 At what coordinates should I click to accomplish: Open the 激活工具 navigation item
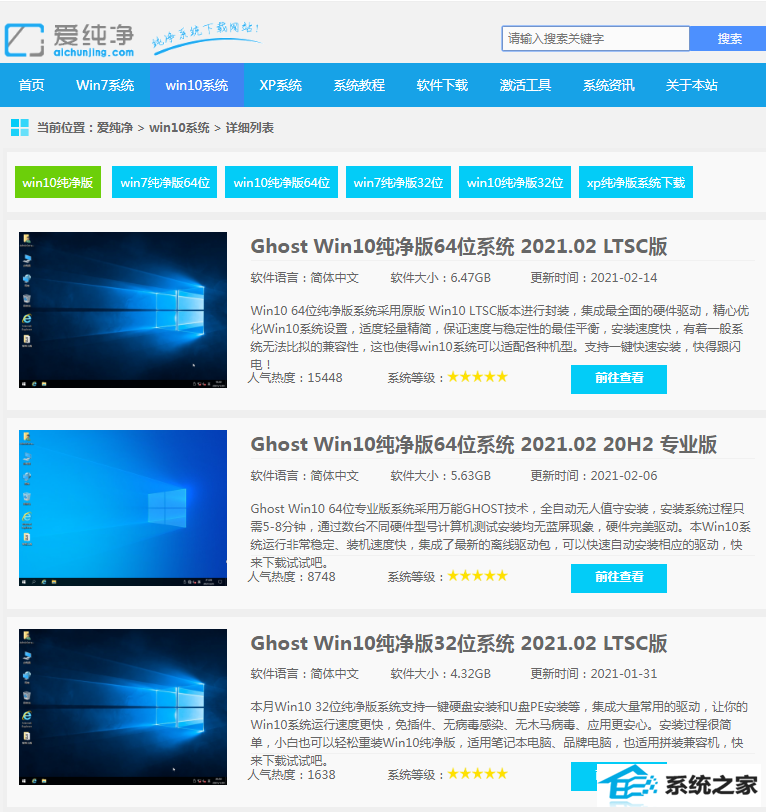click(x=525, y=85)
